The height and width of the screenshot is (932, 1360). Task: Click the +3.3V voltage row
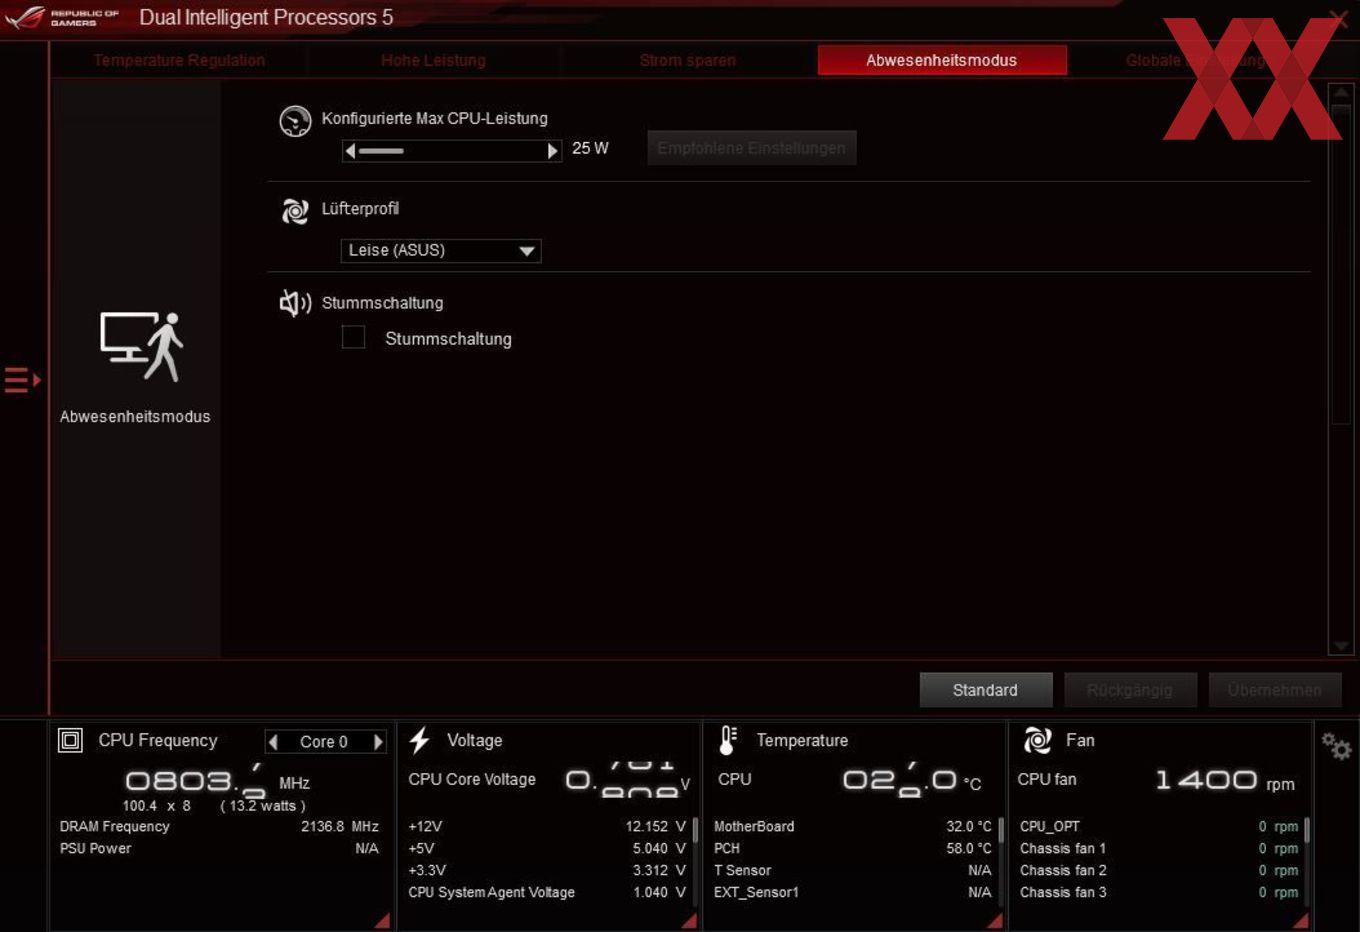pos(547,871)
